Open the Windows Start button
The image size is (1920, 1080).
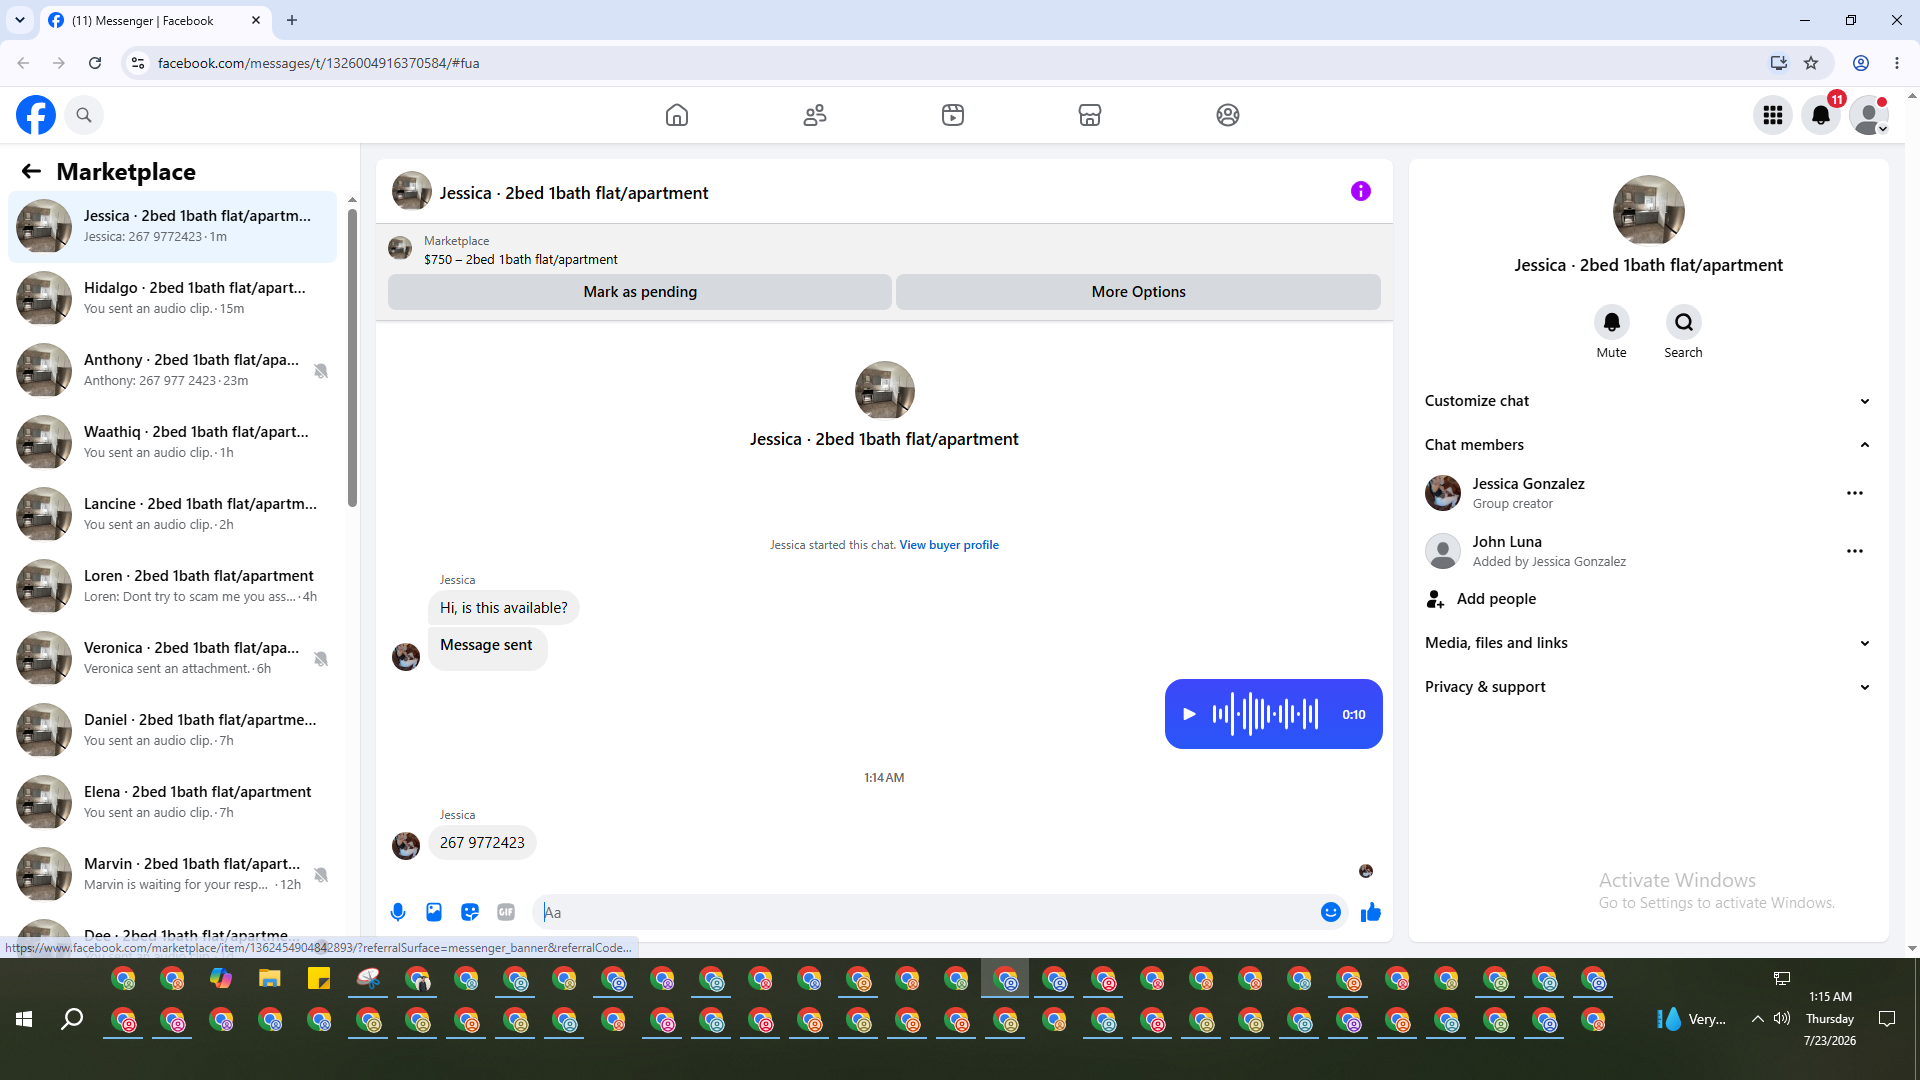coord(24,1019)
